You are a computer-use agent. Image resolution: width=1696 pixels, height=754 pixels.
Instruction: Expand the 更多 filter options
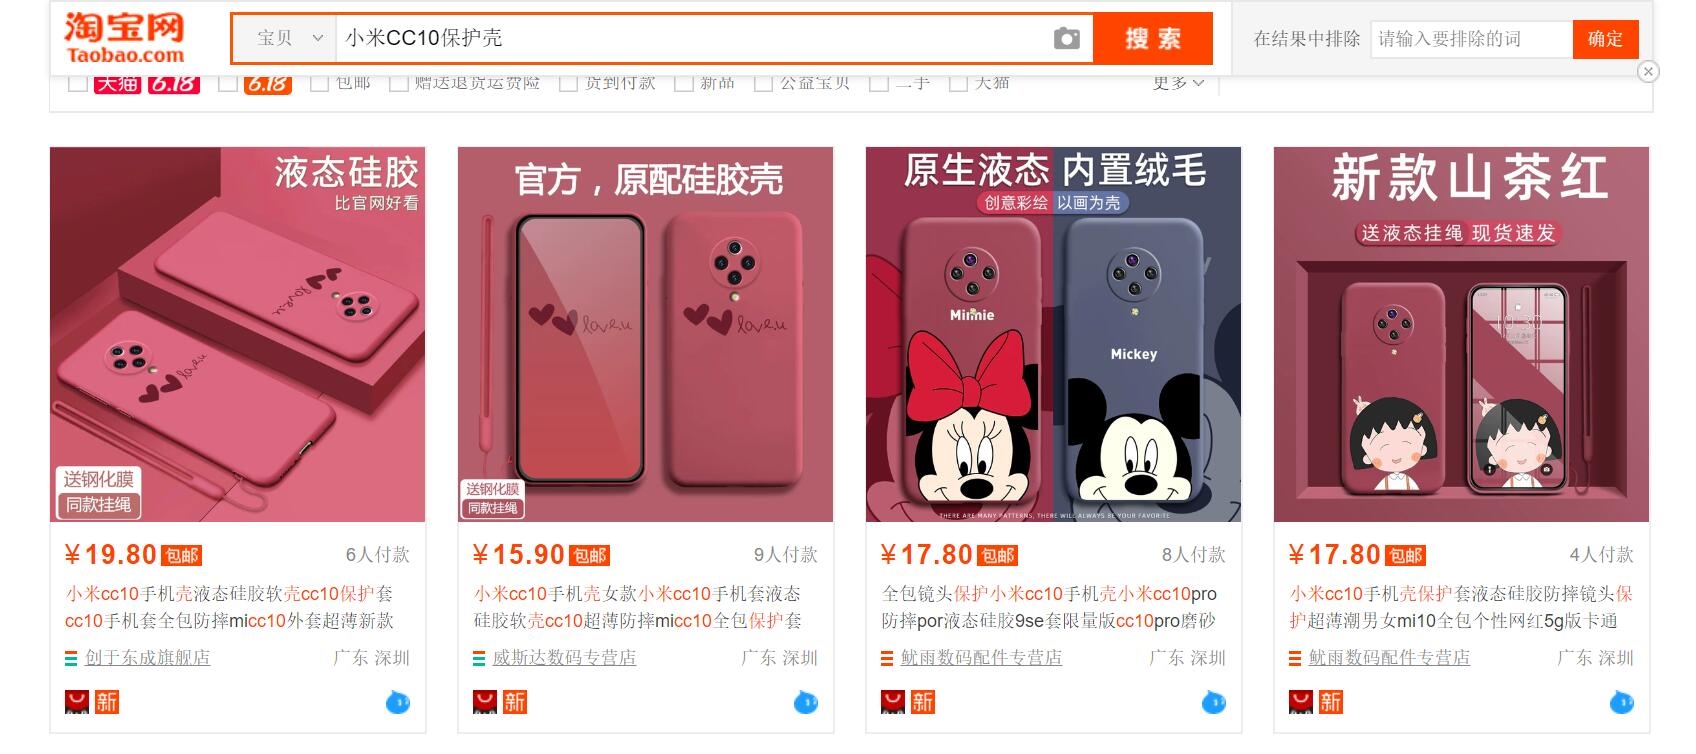pos(1178,83)
